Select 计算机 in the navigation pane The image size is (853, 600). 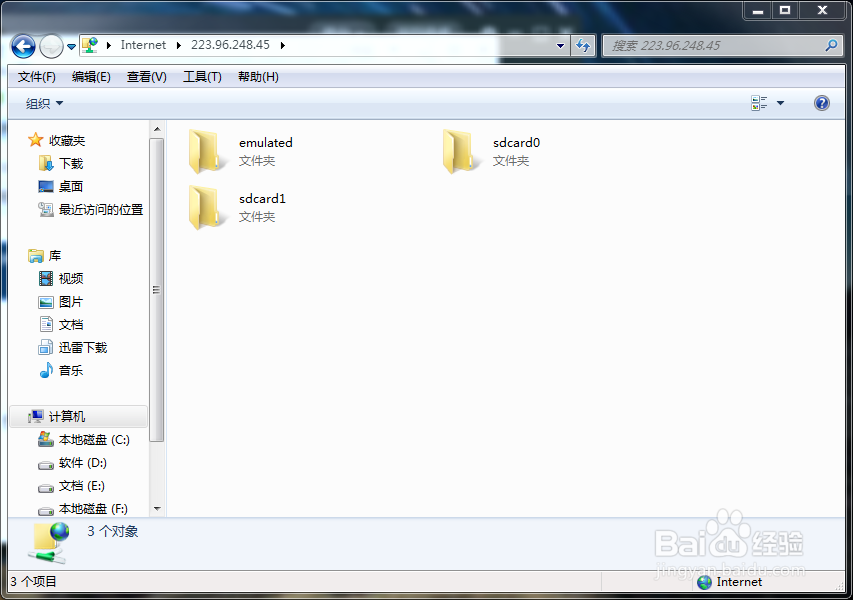coord(67,417)
